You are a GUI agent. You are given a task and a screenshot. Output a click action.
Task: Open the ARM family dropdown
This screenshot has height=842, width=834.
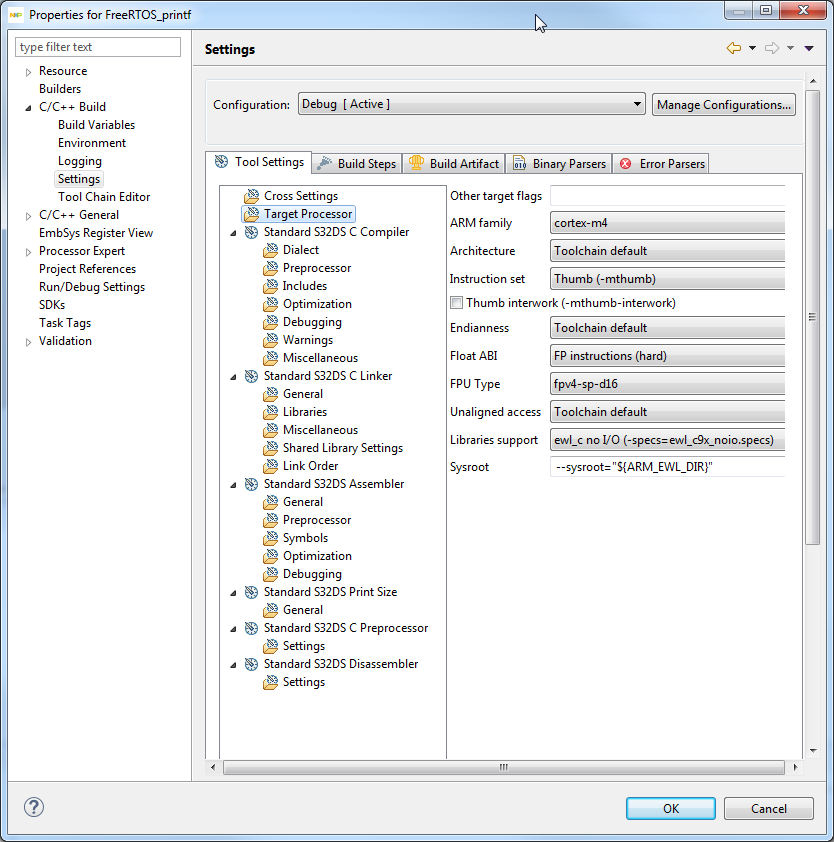click(668, 223)
